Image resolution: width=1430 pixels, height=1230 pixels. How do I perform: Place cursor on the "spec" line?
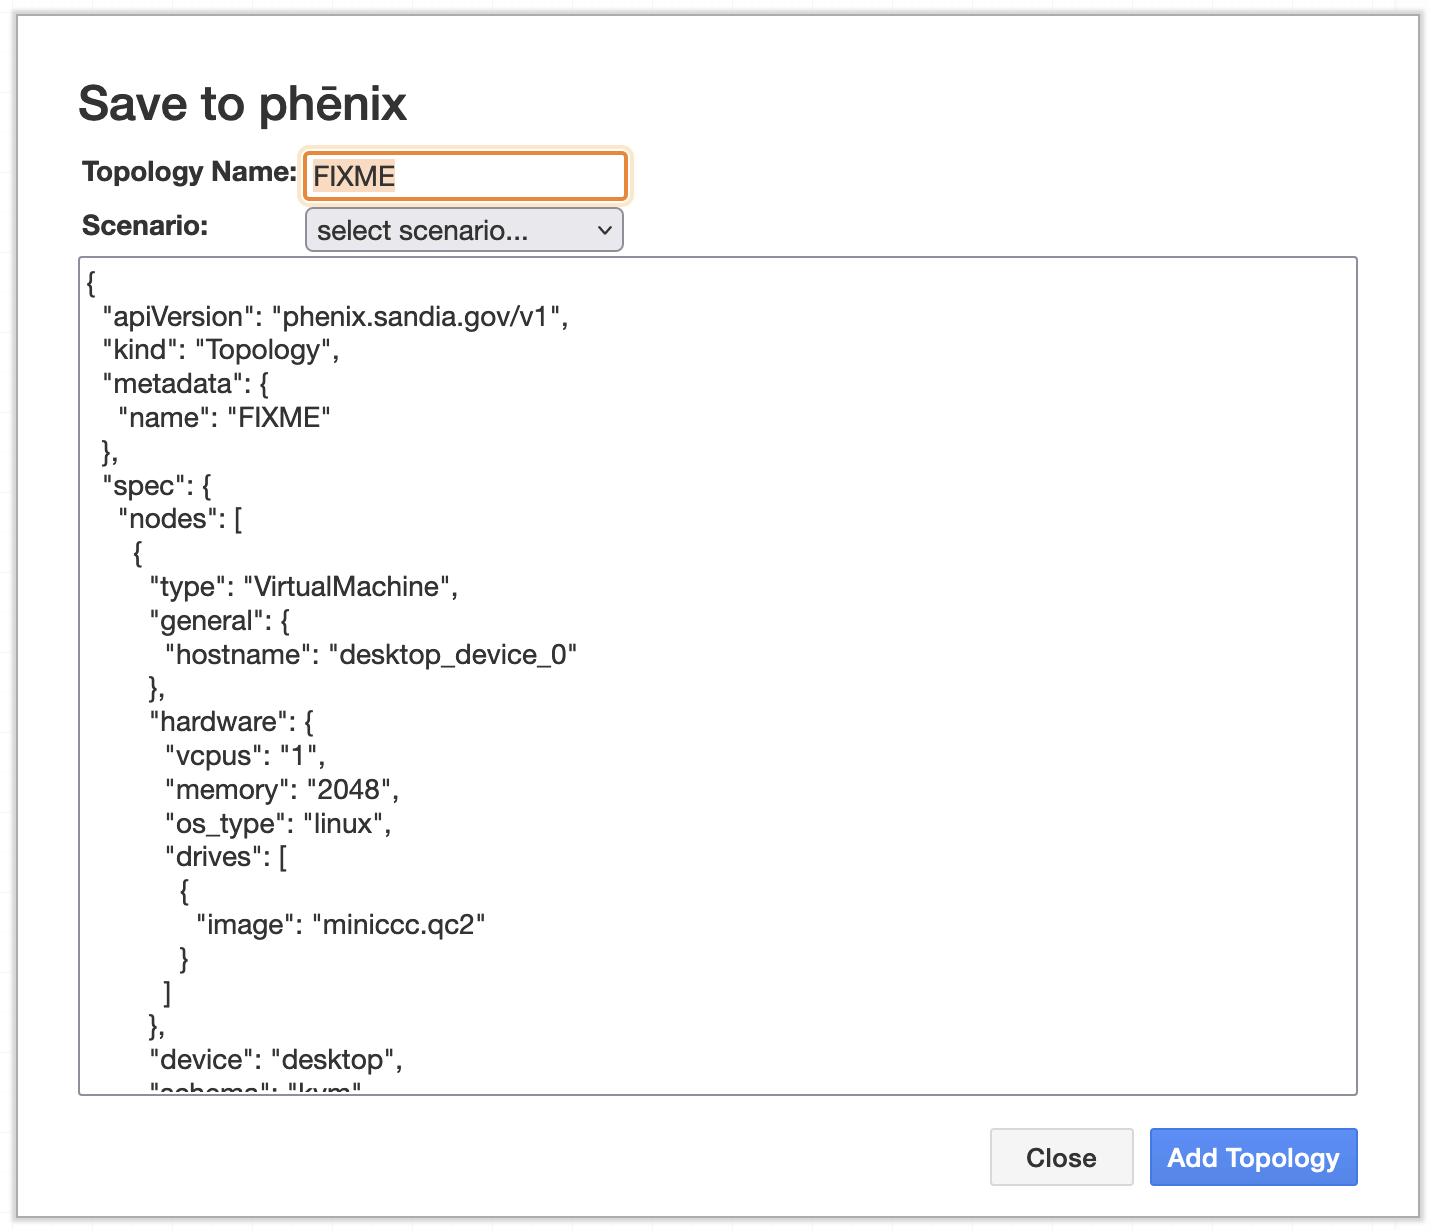[157, 486]
